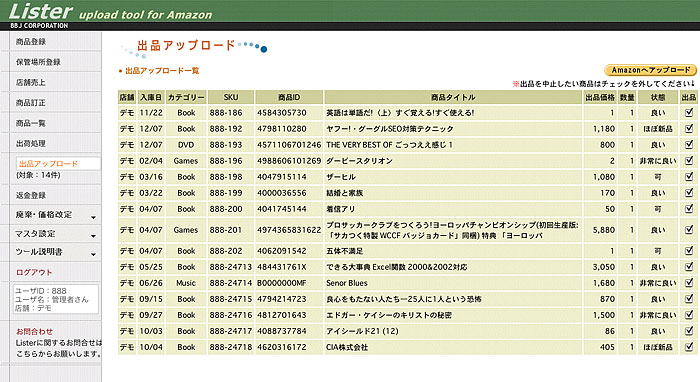Open 返金登録 in the sidebar
This screenshot has width=700, height=382.
(31, 195)
